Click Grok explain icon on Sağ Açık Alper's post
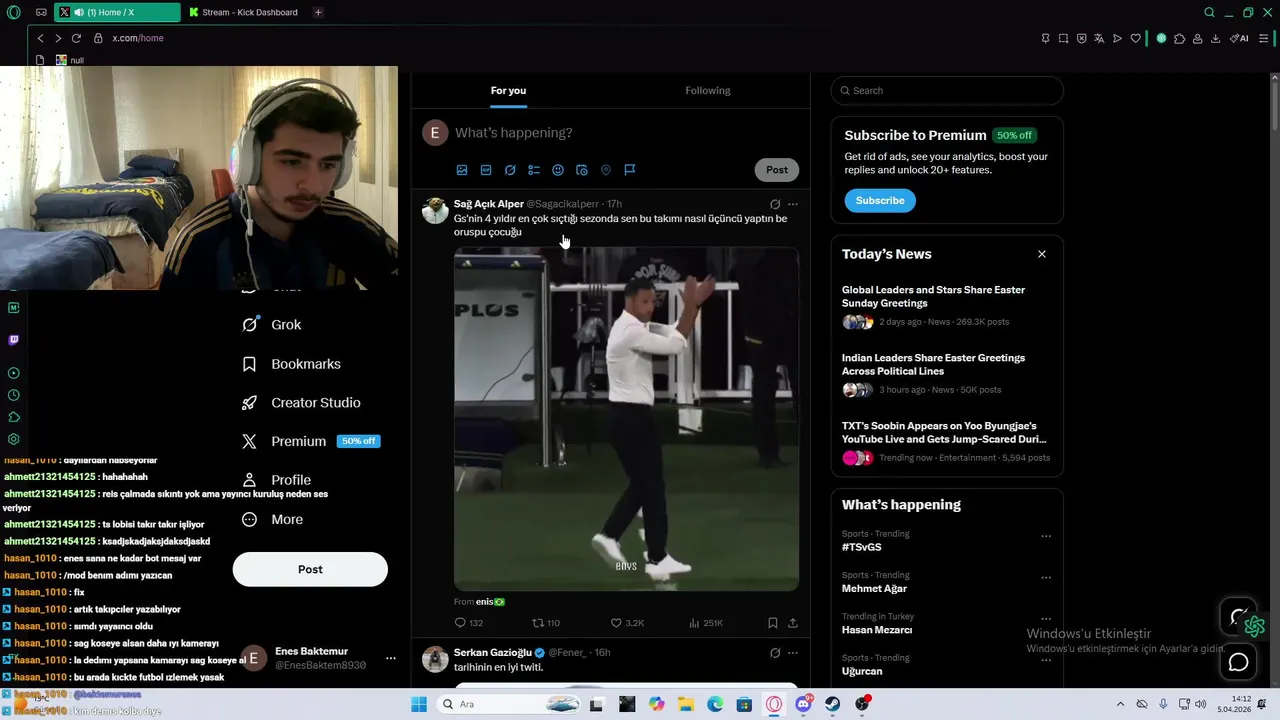Screen dimensions: 1280x720 tap(775, 204)
